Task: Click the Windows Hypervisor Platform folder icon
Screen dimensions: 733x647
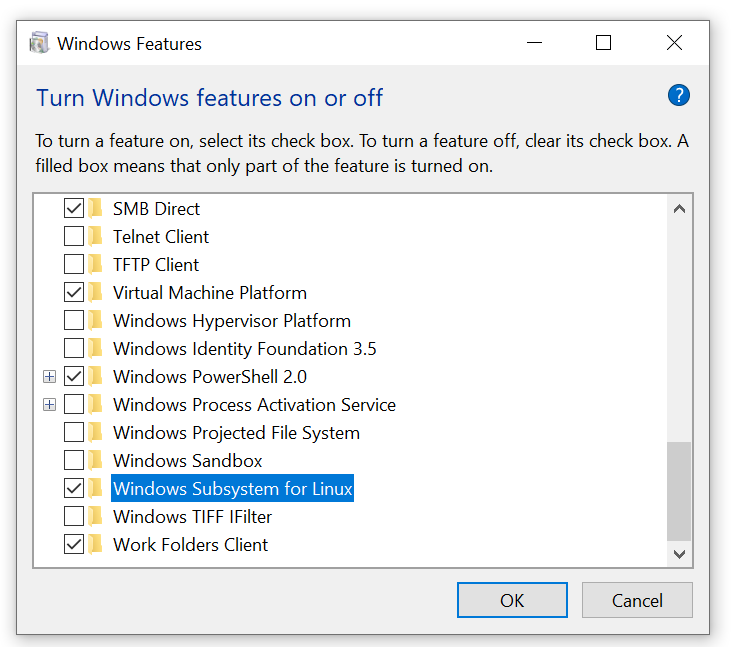Action: pos(95,320)
